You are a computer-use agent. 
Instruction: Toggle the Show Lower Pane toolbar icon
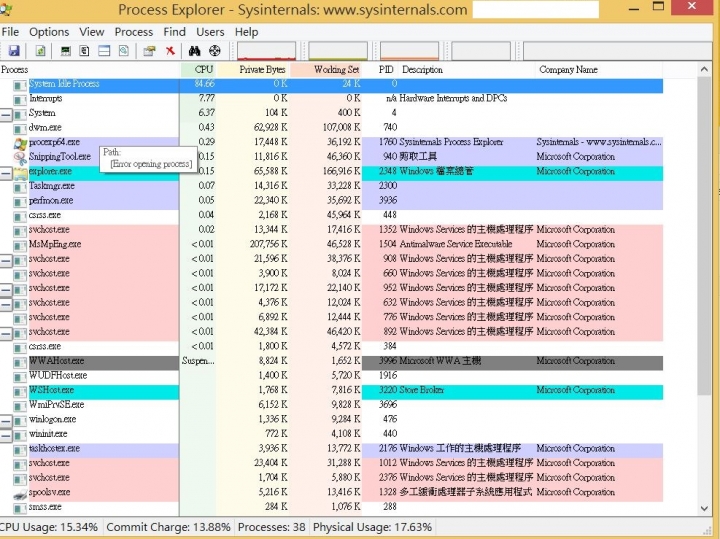pyautogui.click(x=104, y=51)
